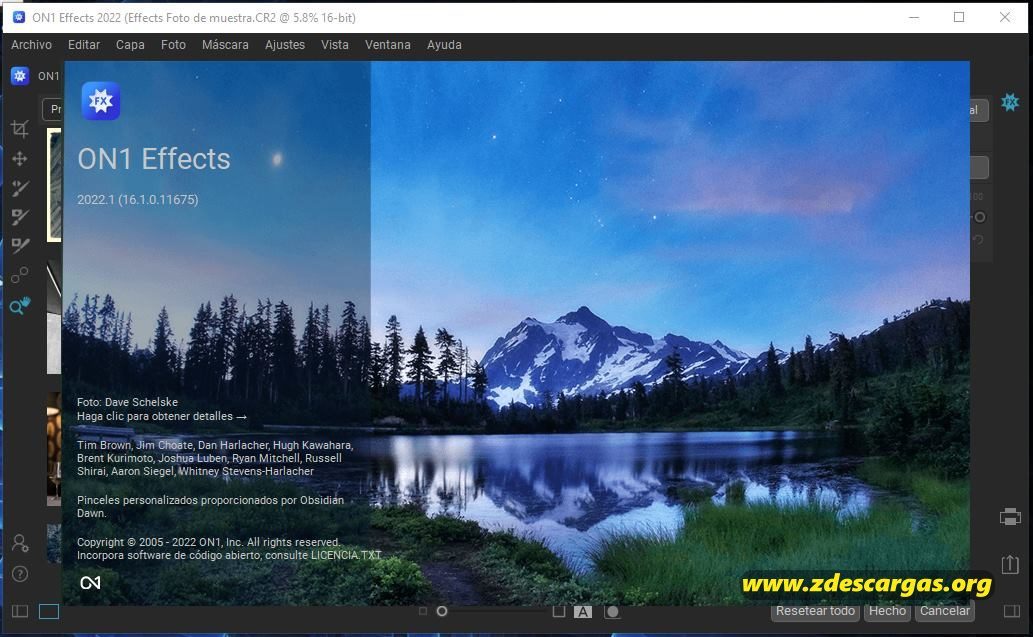Click the opacity slider knob in right panel
Screen dimensions: 1033x637
pos(980,217)
